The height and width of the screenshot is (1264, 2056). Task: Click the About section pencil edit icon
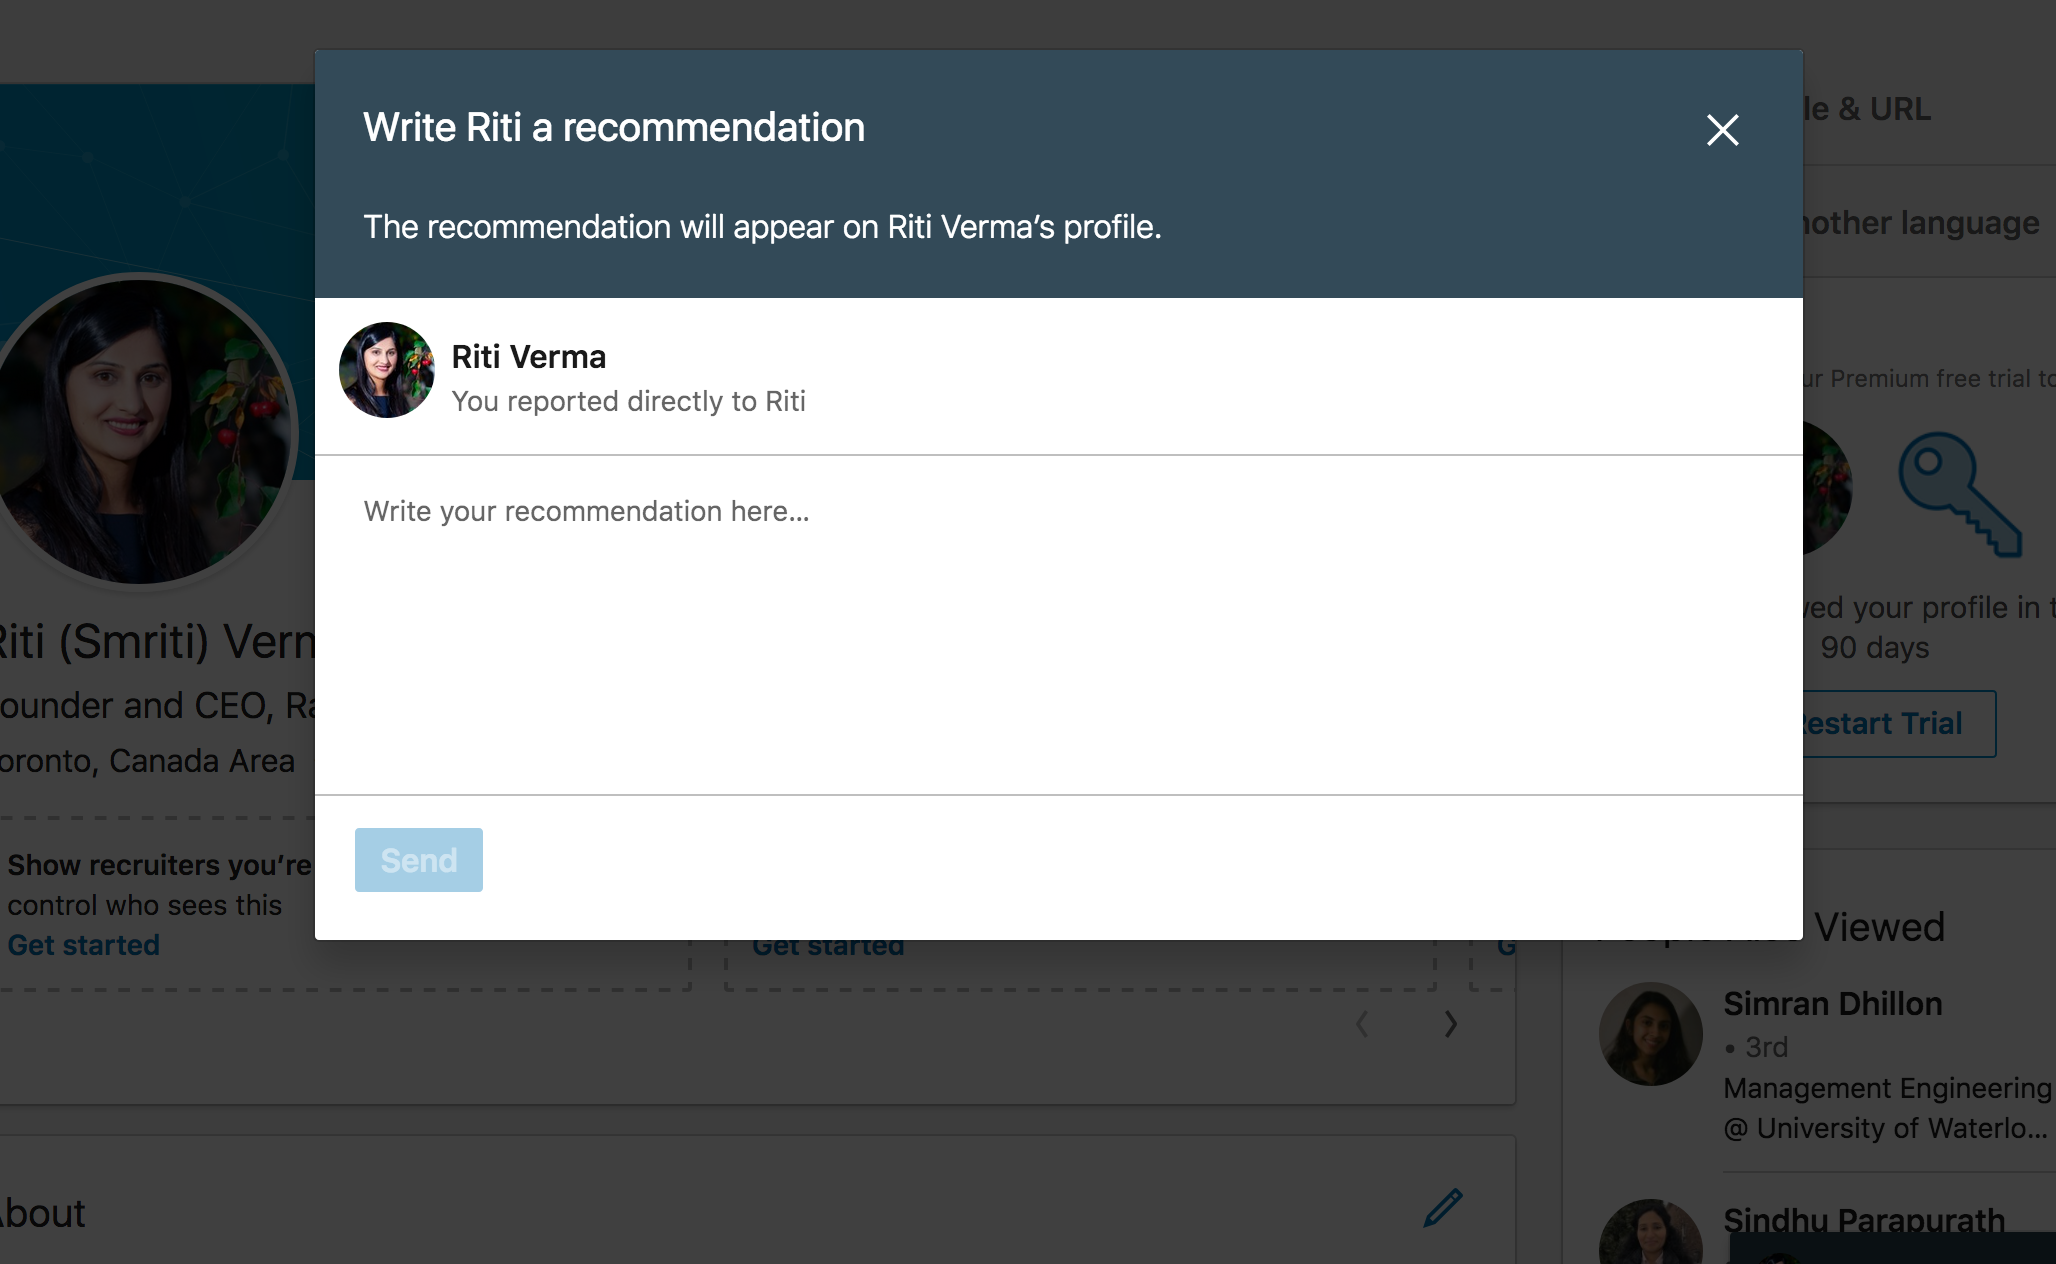[x=1443, y=1208]
